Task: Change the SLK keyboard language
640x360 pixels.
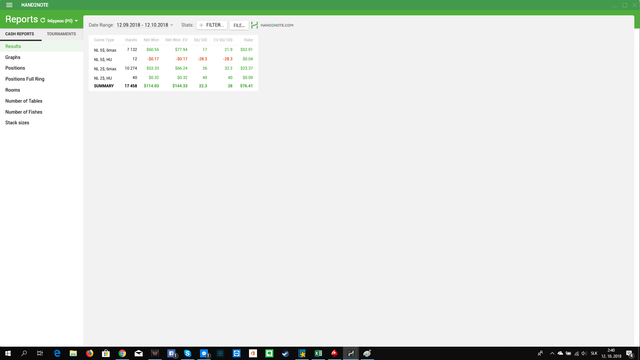Action: click(594, 353)
